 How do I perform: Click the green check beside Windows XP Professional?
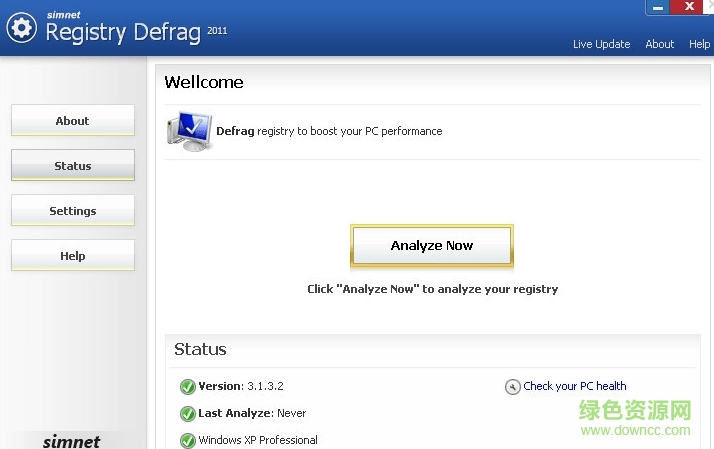(187, 440)
